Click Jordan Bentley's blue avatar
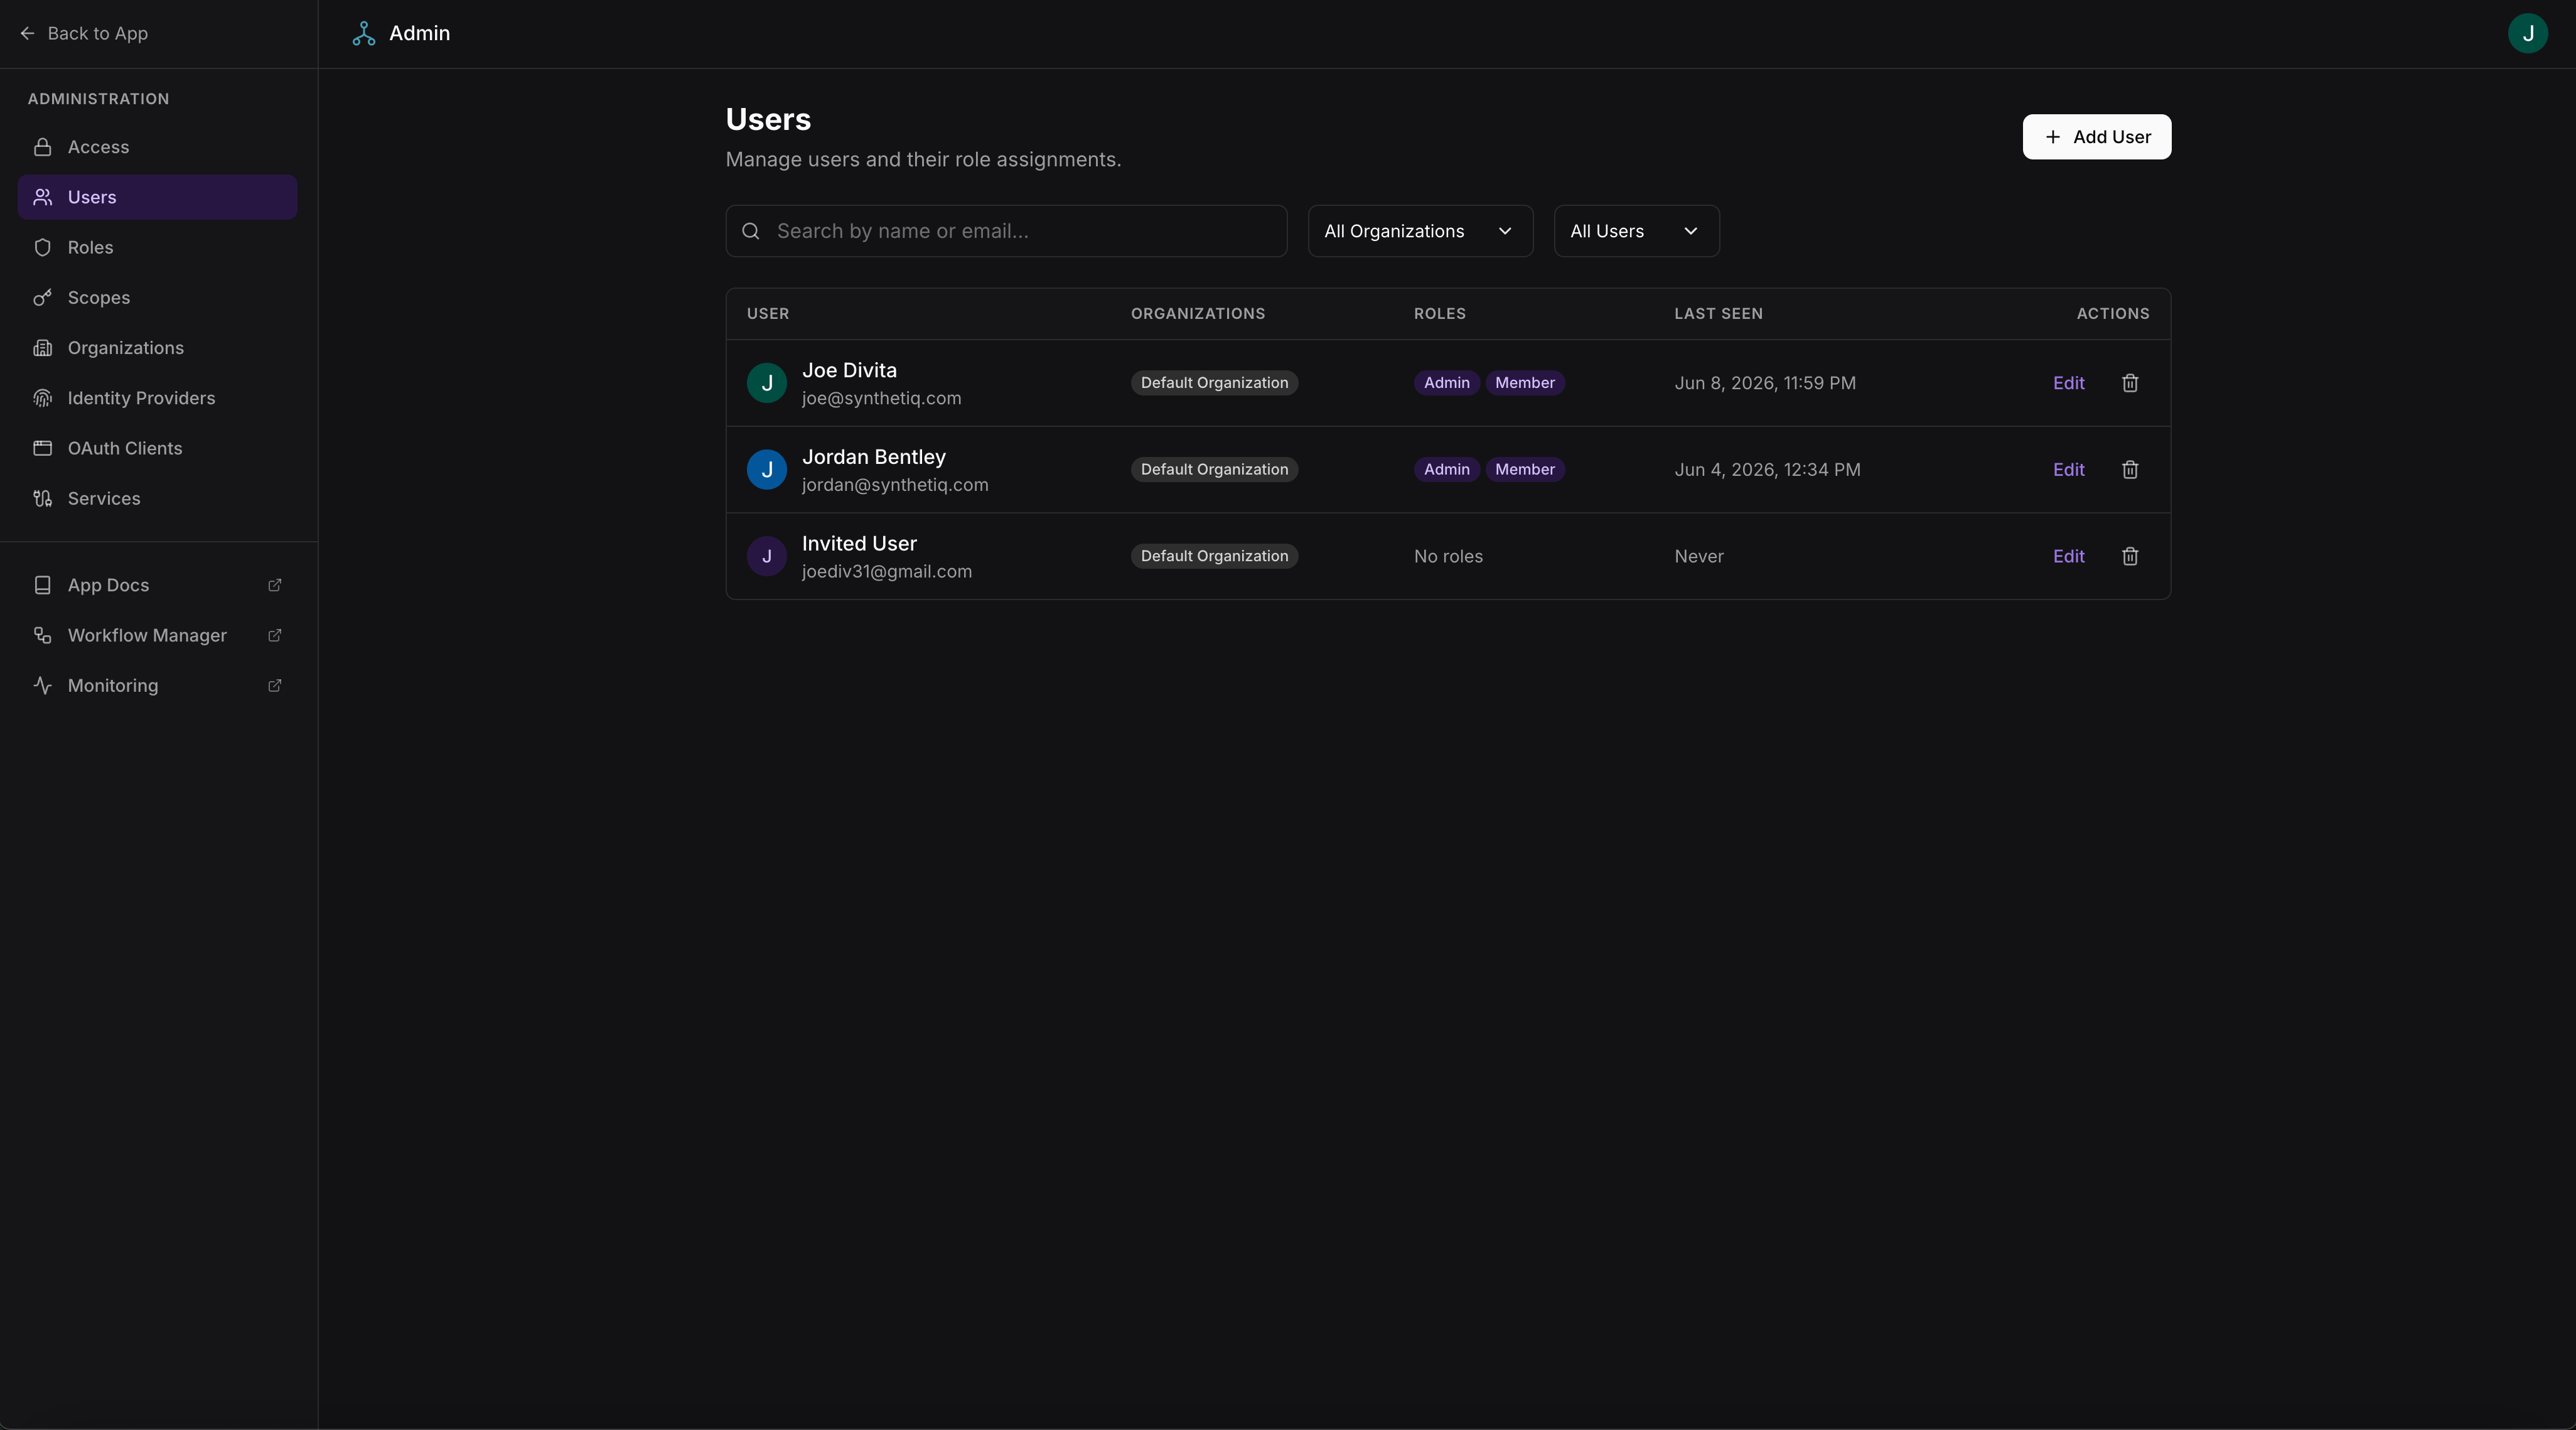 point(767,470)
